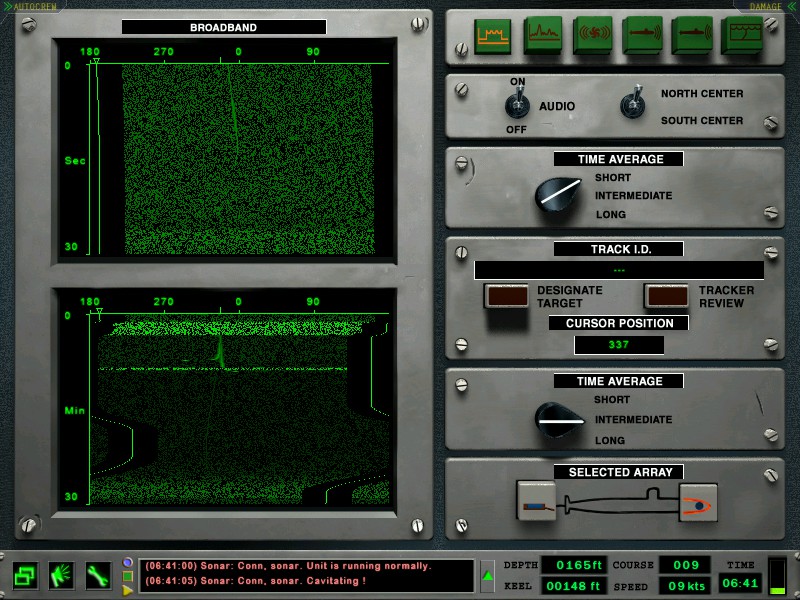Viewport: 800px width, 600px height.
Task: Click the Course readout 009
Action: pos(686,565)
